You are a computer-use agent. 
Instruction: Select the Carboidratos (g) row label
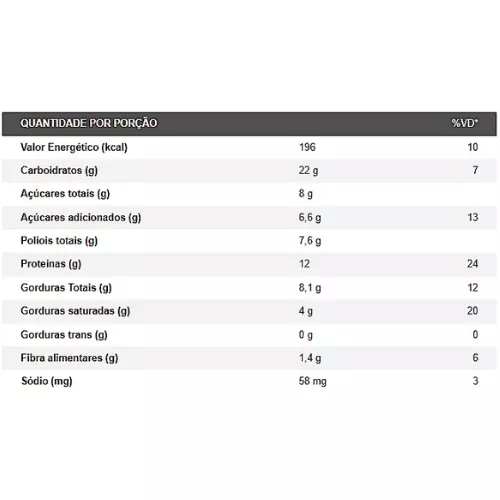coord(59,171)
